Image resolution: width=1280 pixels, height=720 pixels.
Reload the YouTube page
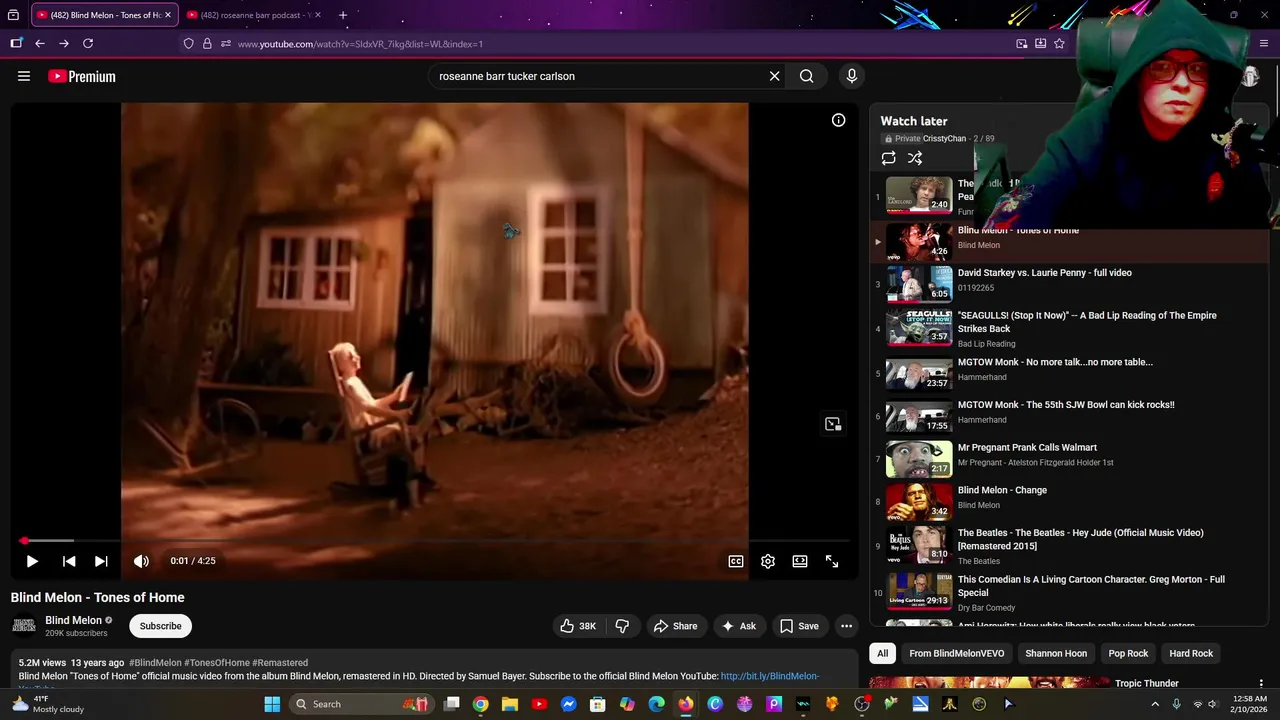click(88, 44)
